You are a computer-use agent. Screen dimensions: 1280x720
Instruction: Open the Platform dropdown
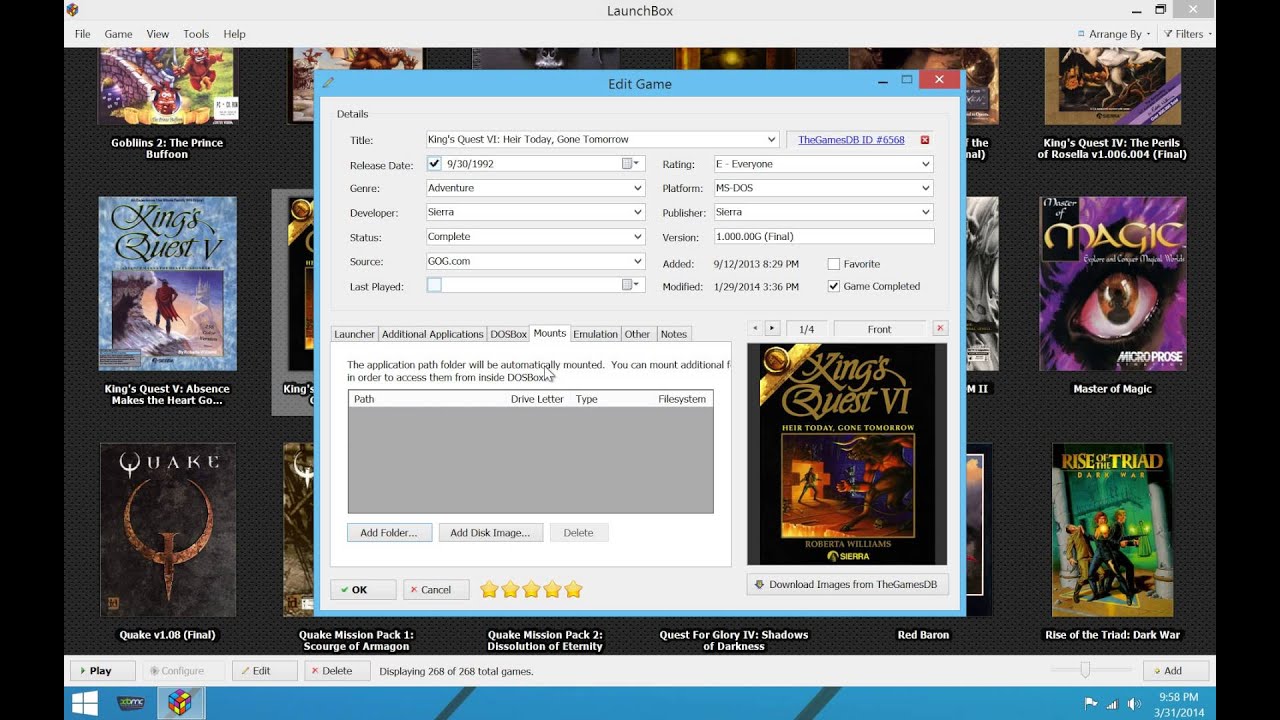point(926,188)
